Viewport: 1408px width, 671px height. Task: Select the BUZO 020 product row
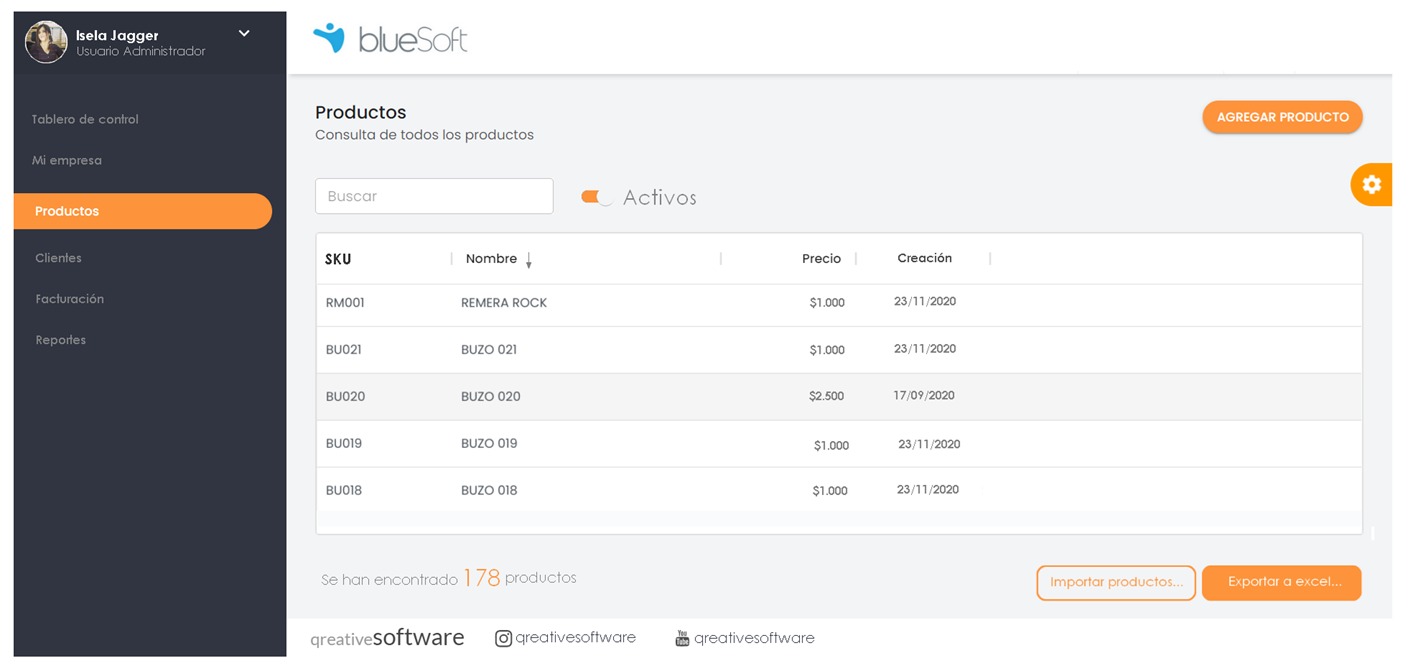coord(700,396)
